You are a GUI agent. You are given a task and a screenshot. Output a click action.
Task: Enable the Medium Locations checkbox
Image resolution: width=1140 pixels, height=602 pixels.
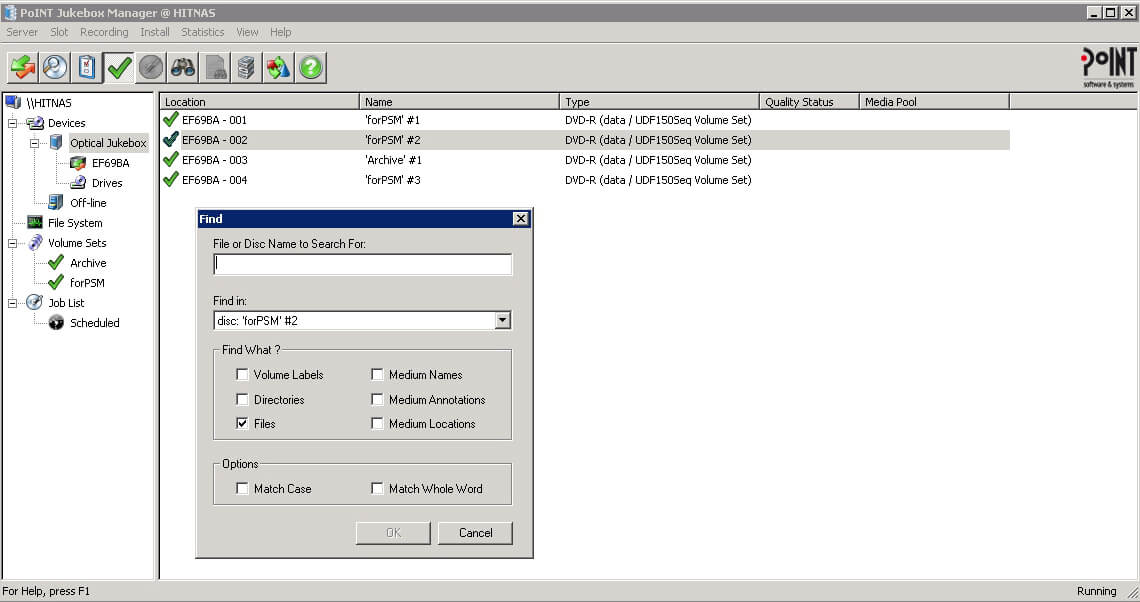point(377,423)
